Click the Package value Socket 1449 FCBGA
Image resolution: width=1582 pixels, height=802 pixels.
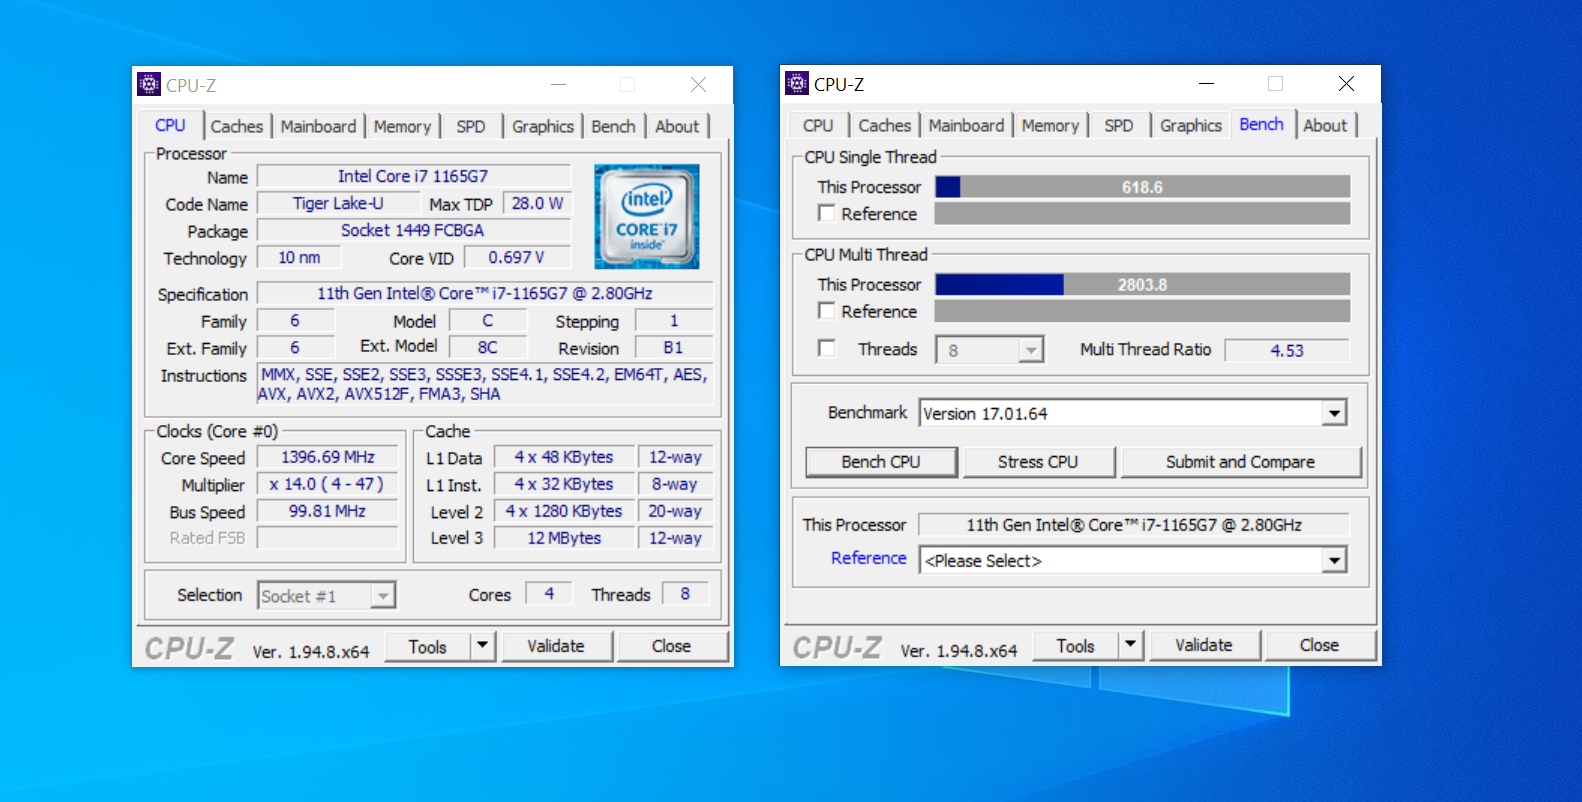[413, 230]
